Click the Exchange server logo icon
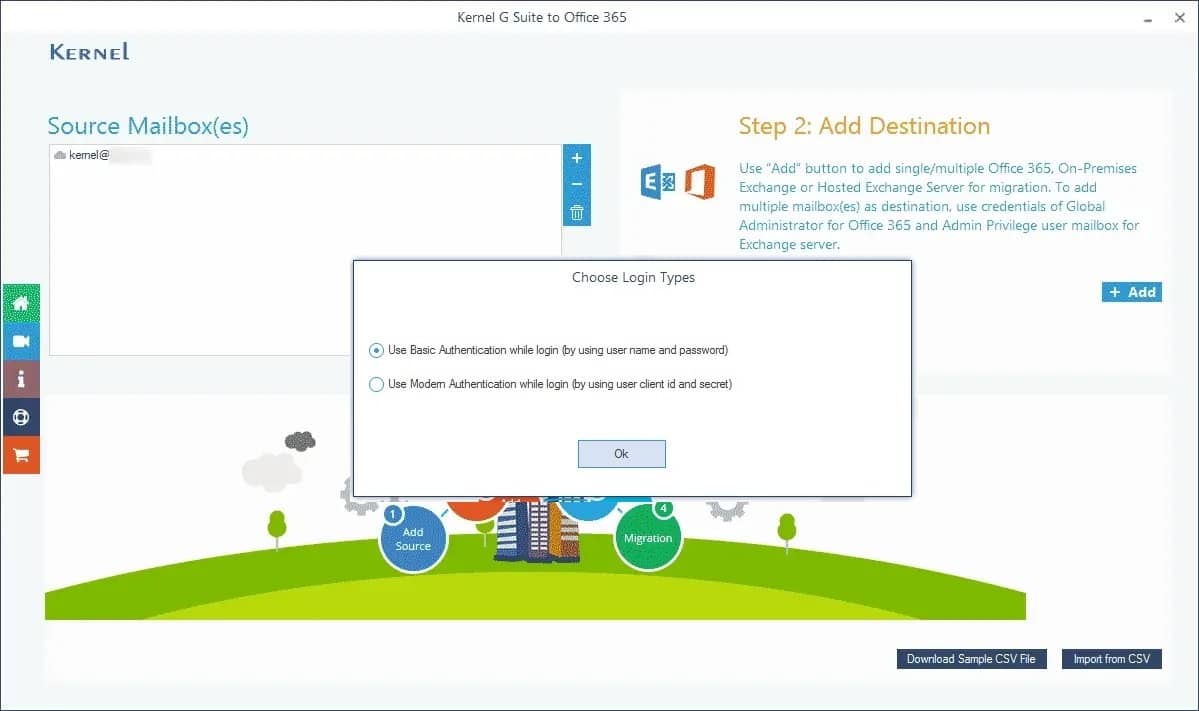The height and width of the screenshot is (711, 1199). [658, 182]
